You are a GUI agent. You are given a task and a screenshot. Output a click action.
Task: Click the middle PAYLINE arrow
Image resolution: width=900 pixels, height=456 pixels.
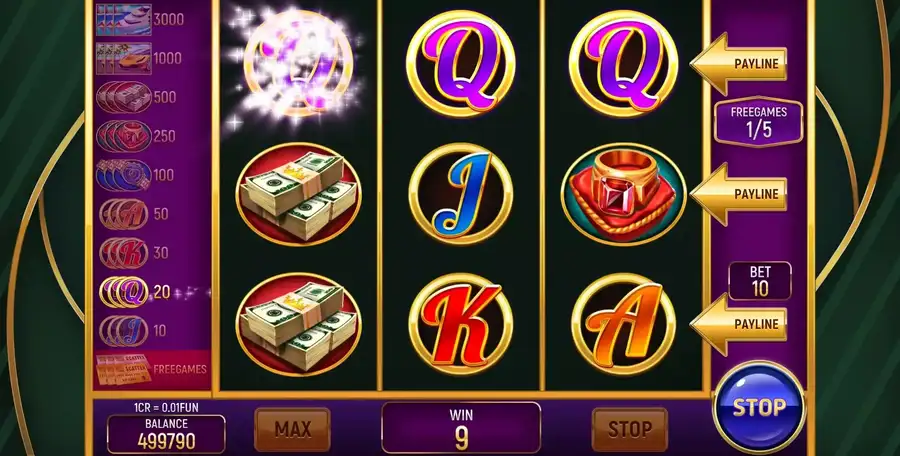point(738,194)
